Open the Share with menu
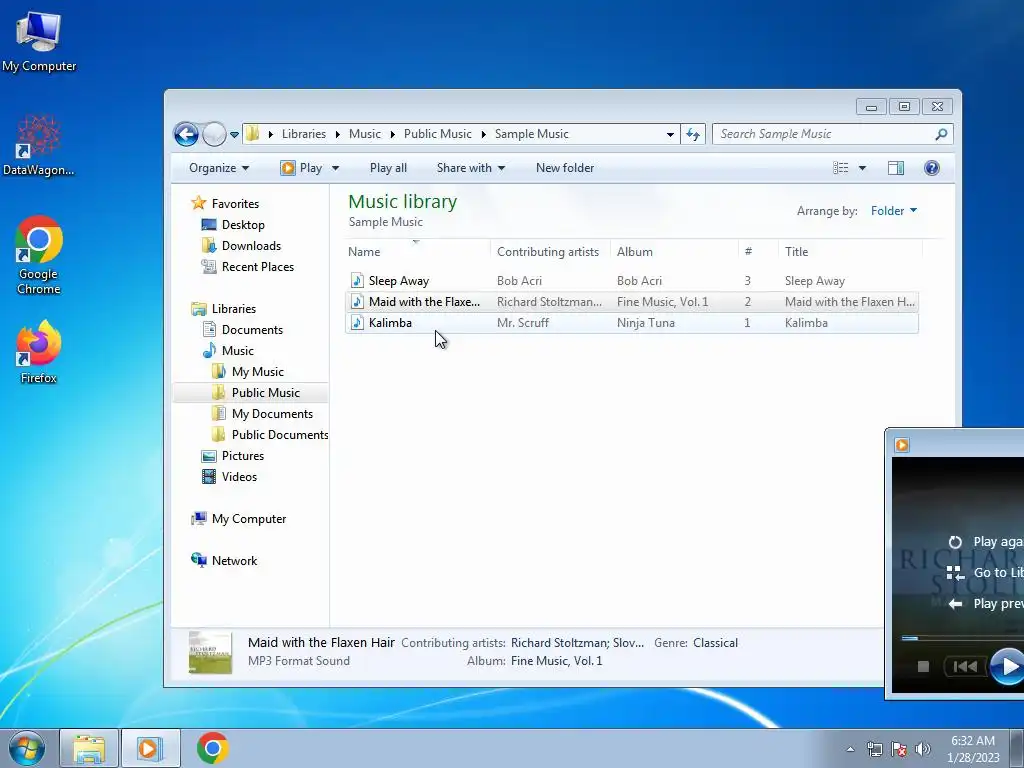Viewport: 1024px width, 768px height. (x=471, y=168)
